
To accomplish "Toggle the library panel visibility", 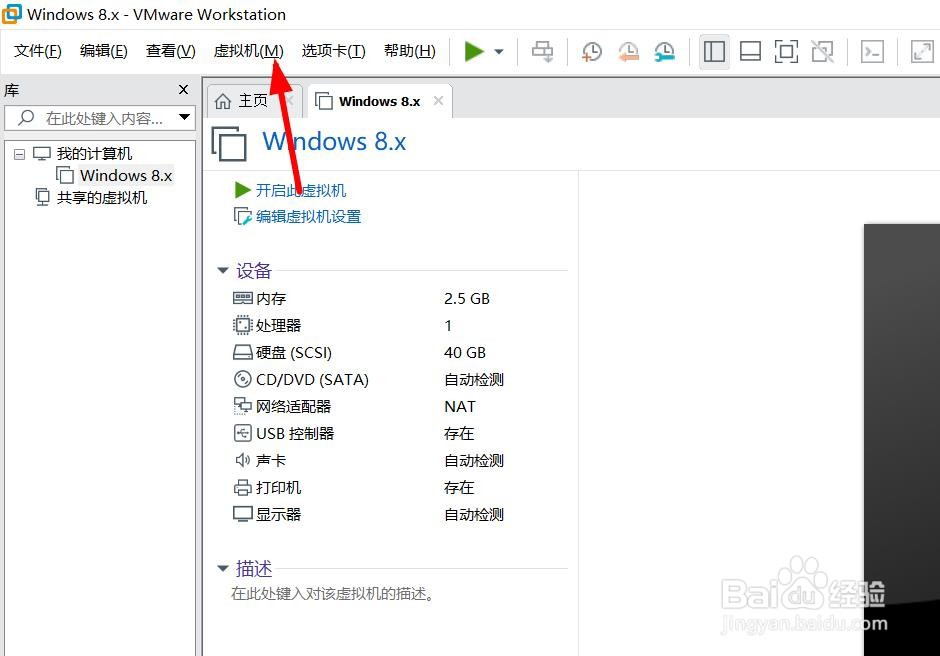I will [x=714, y=51].
